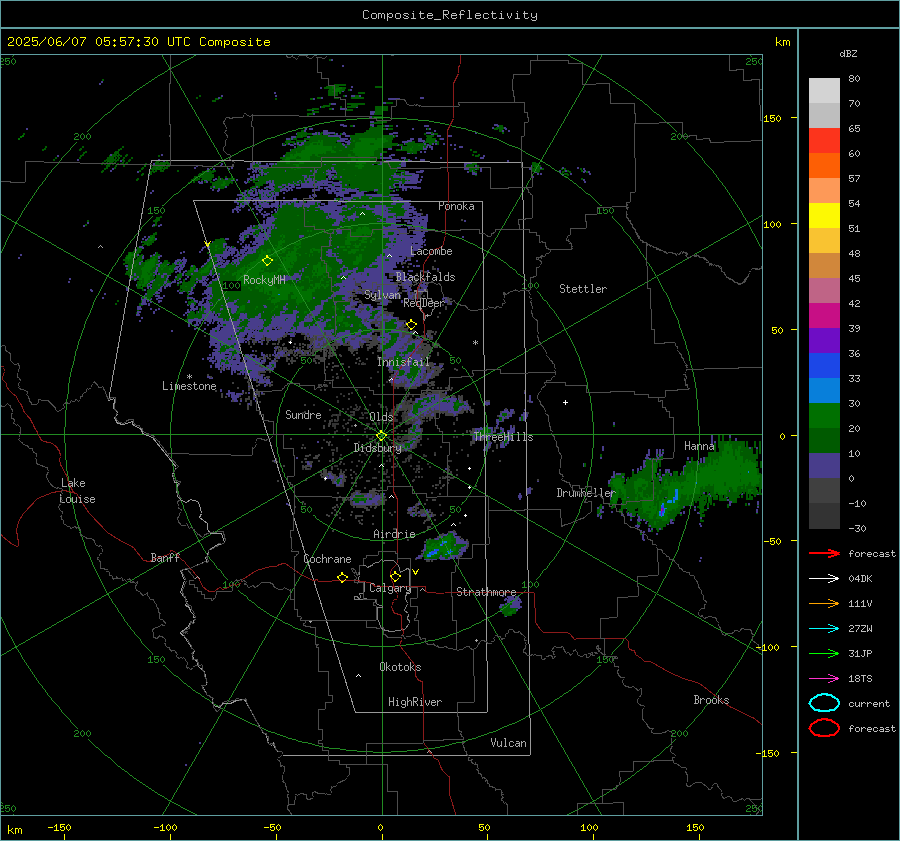The width and height of the screenshot is (900, 841).
Task: Click the yellow radar-center diamond at Didsbury
Action: coord(381,436)
